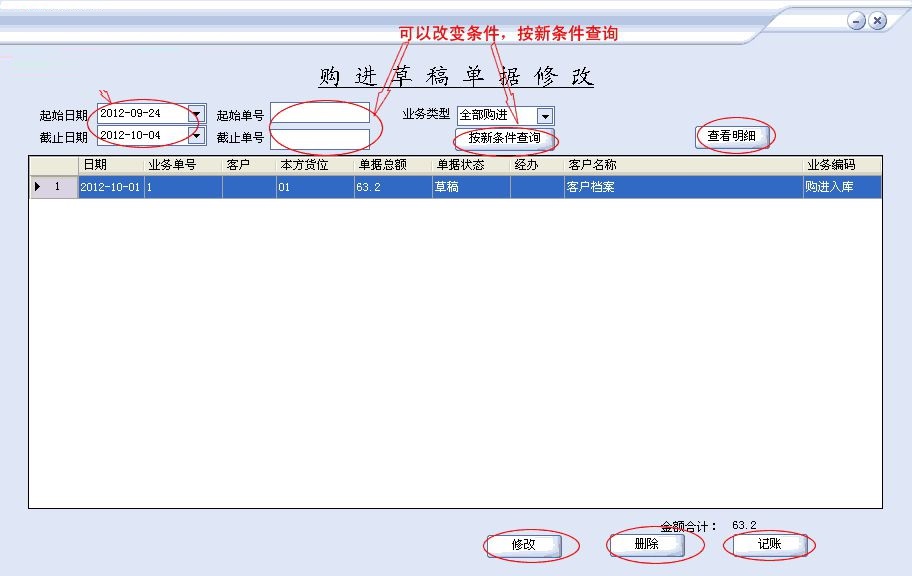Open 查看明细 to view document details
Screen dimensions: 912x576
click(x=734, y=136)
